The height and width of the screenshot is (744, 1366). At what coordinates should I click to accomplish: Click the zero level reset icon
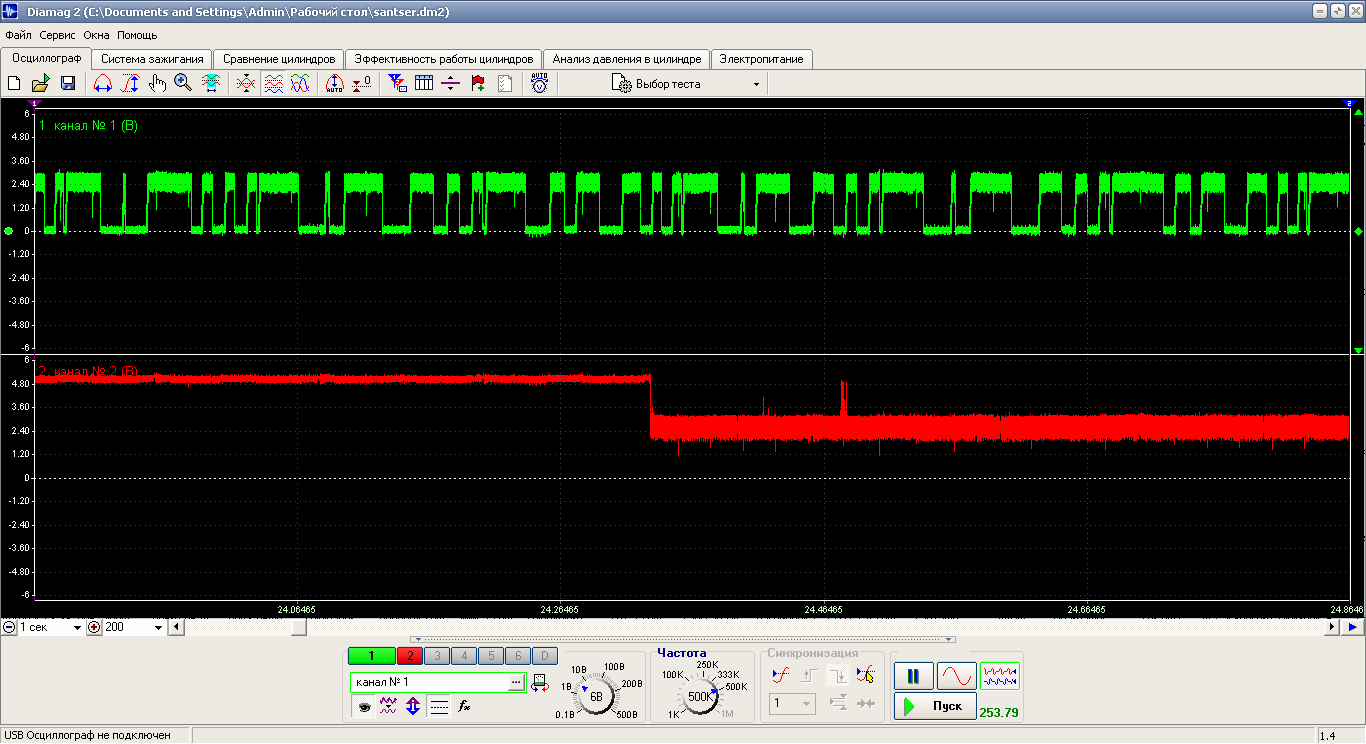coord(362,84)
